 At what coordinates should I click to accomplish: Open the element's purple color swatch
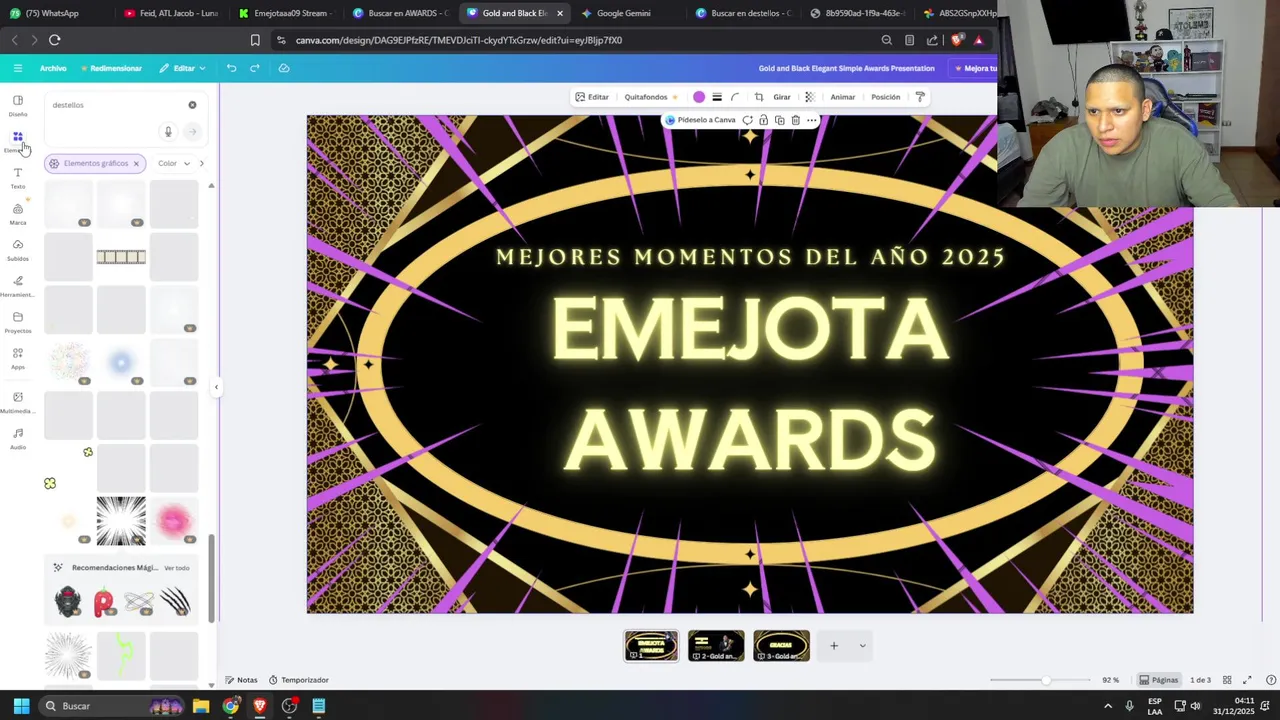(x=699, y=97)
